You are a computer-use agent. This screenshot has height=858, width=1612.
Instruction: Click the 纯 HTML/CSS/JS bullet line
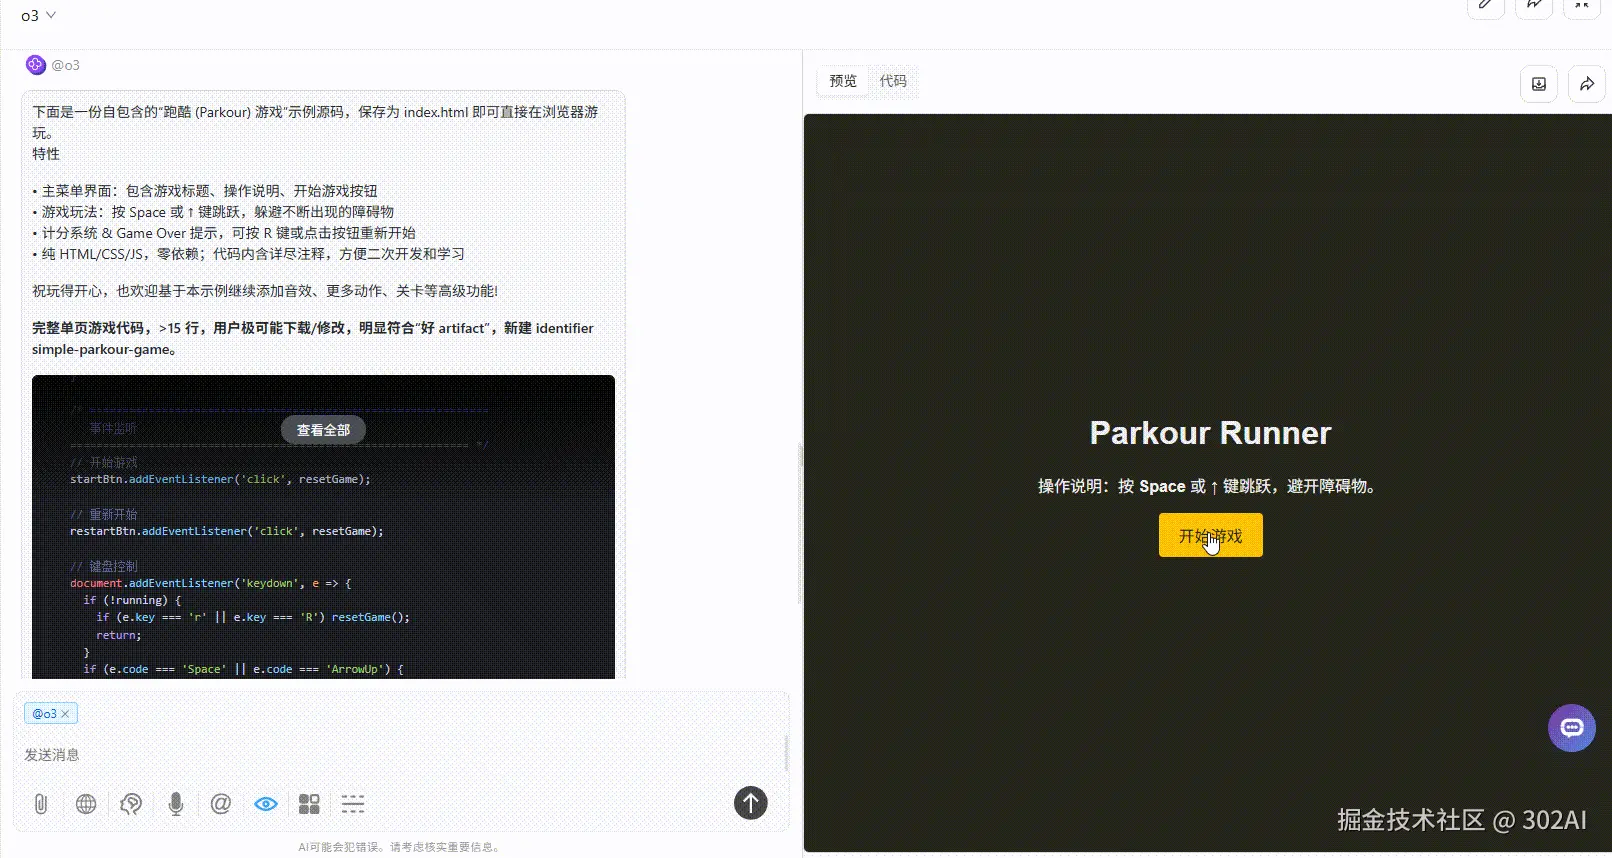pyautogui.click(x=248, y=254)
